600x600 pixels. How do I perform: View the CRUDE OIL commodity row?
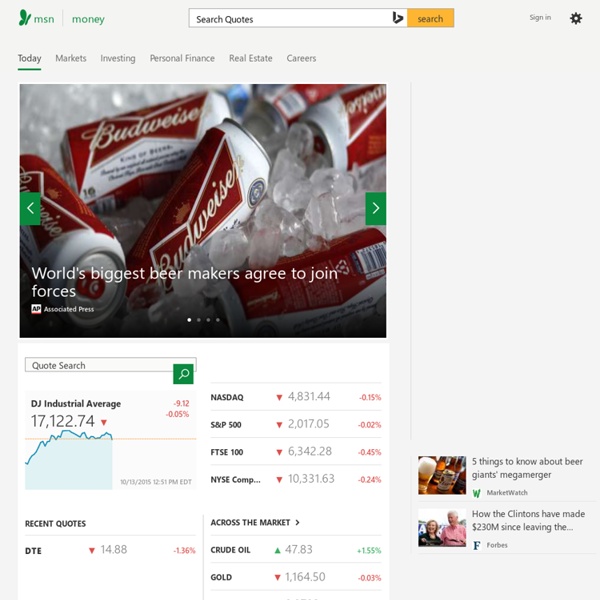[296, 550]
